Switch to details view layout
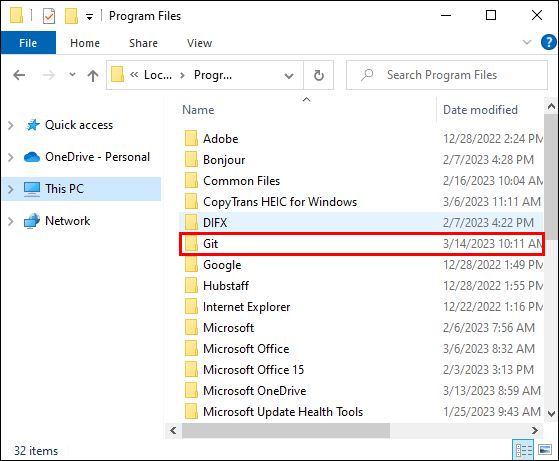 [524, 450]
